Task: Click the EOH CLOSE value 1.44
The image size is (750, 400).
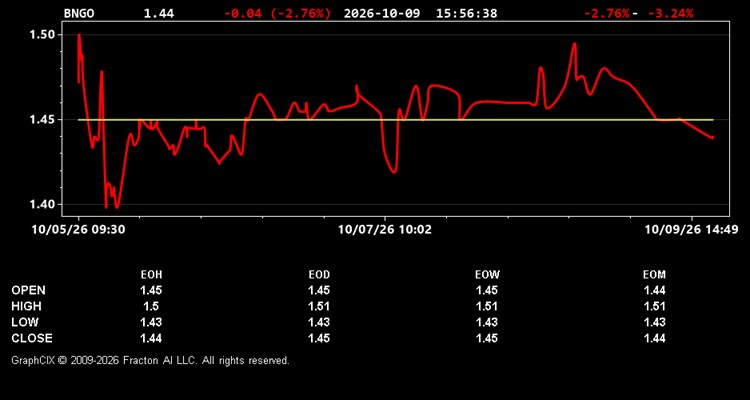Action: 151,338
